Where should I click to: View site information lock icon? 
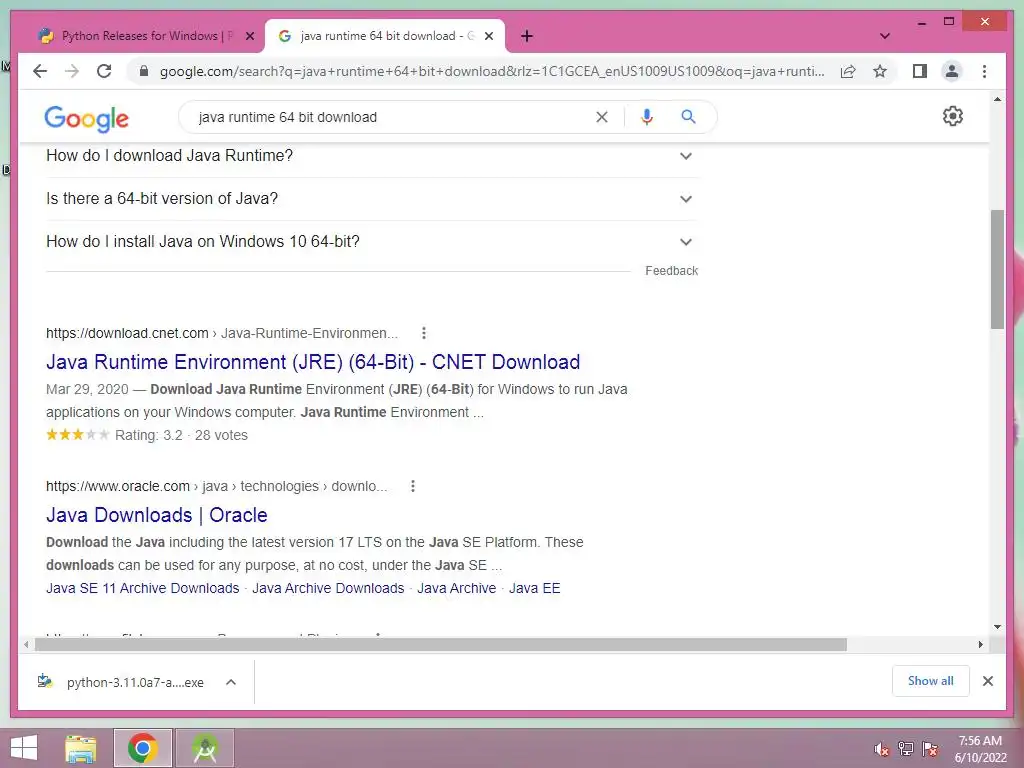[144, 71]
